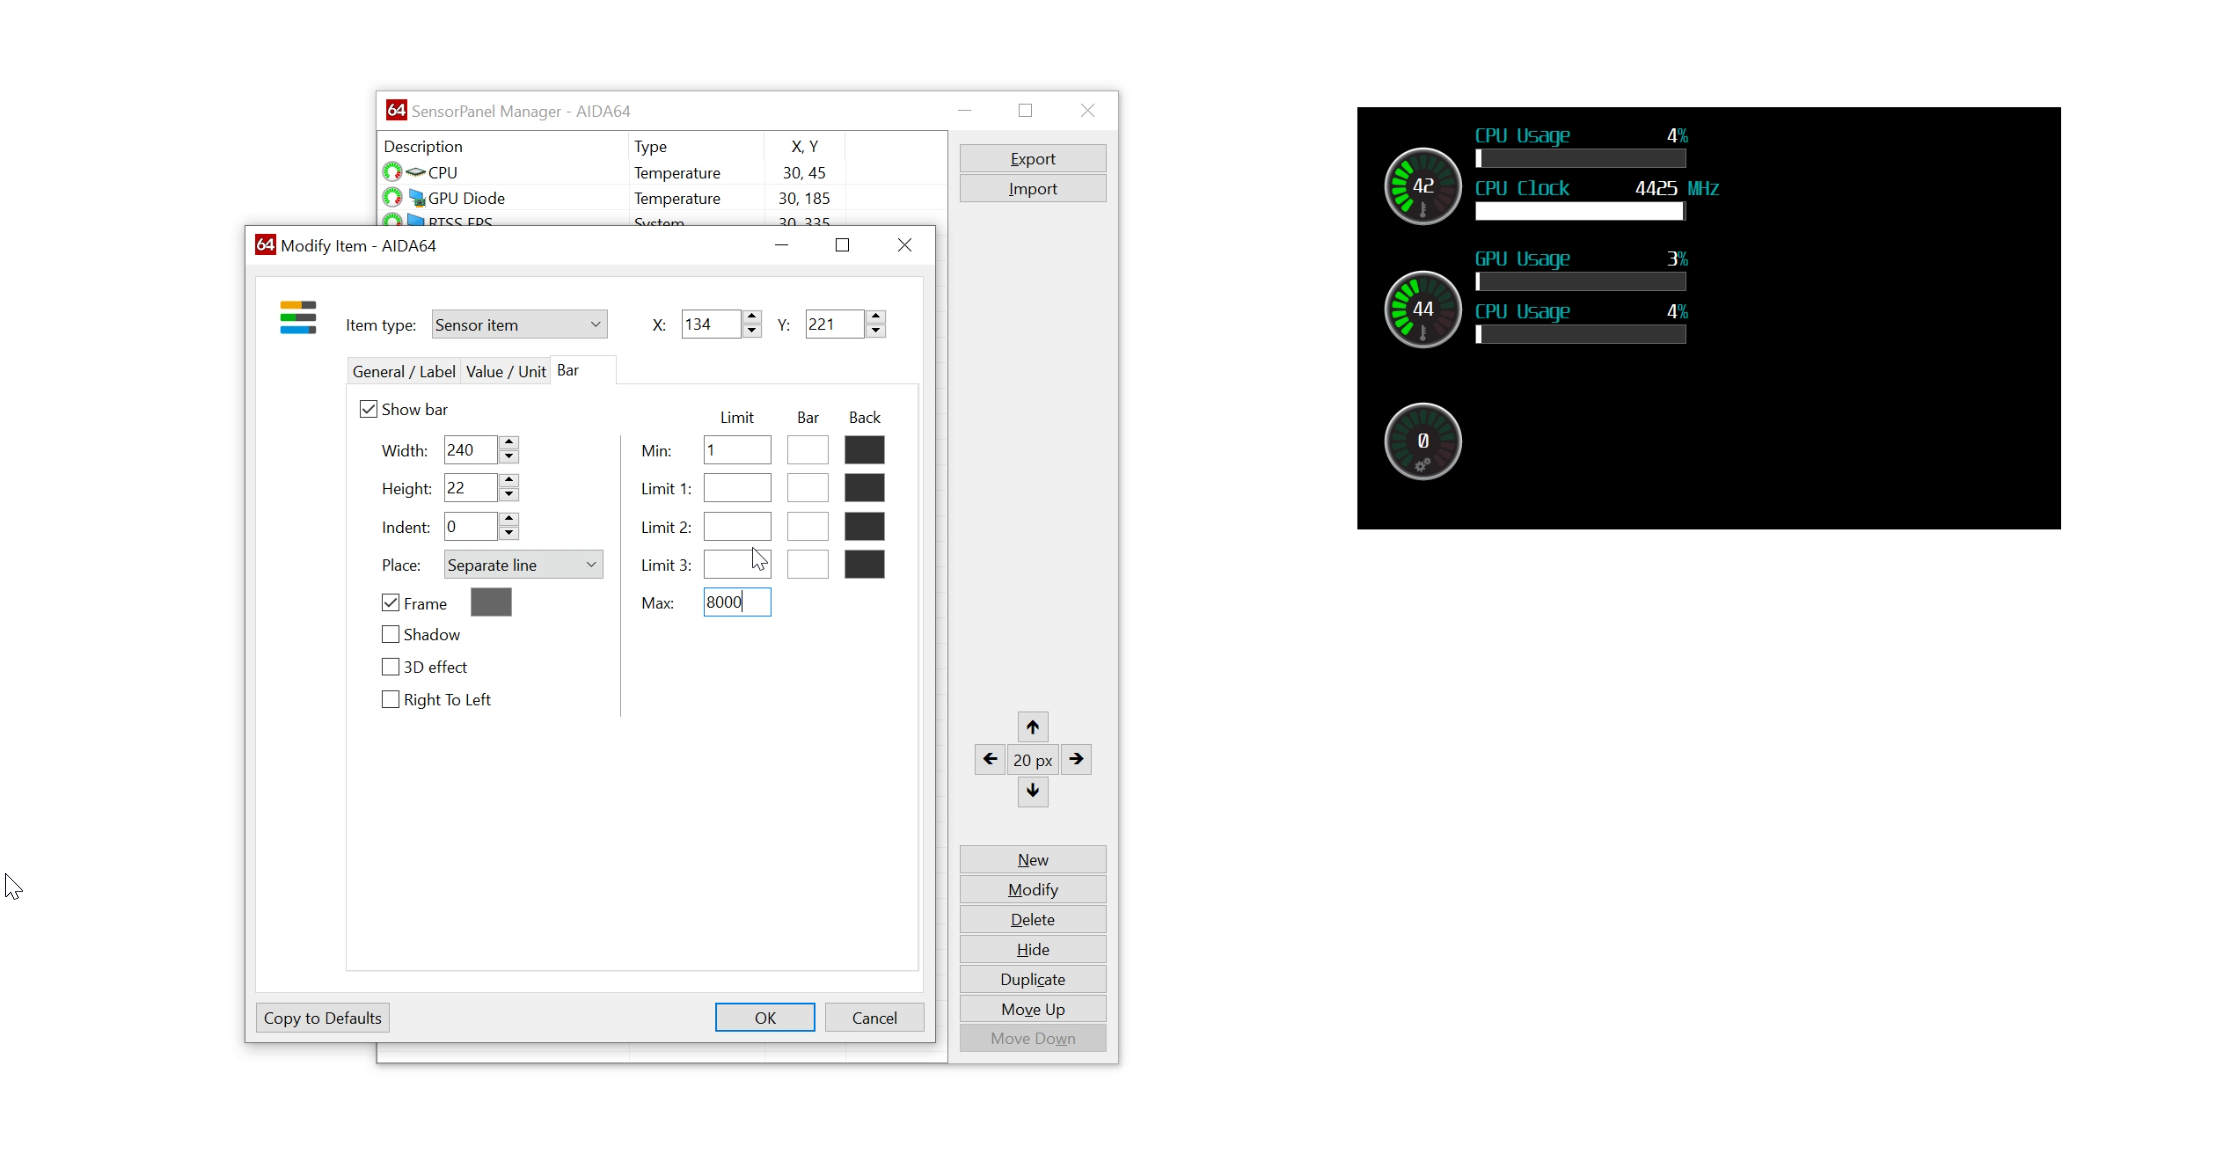Click Cancel in Modify Item dialog

875,1017
